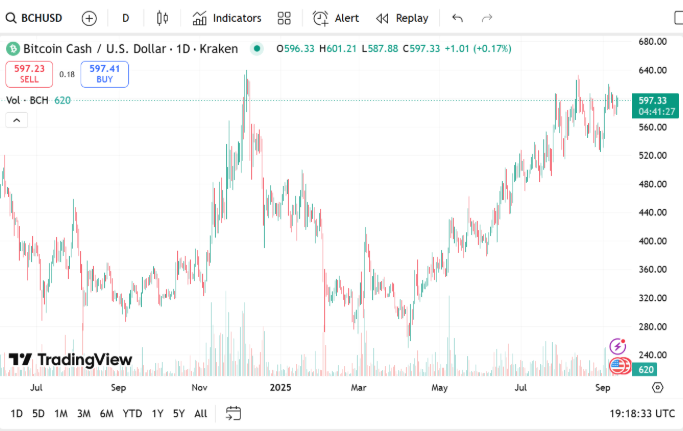The image size is (683, 431).
Task: Redo last chart action
Action: pos(487,18)
